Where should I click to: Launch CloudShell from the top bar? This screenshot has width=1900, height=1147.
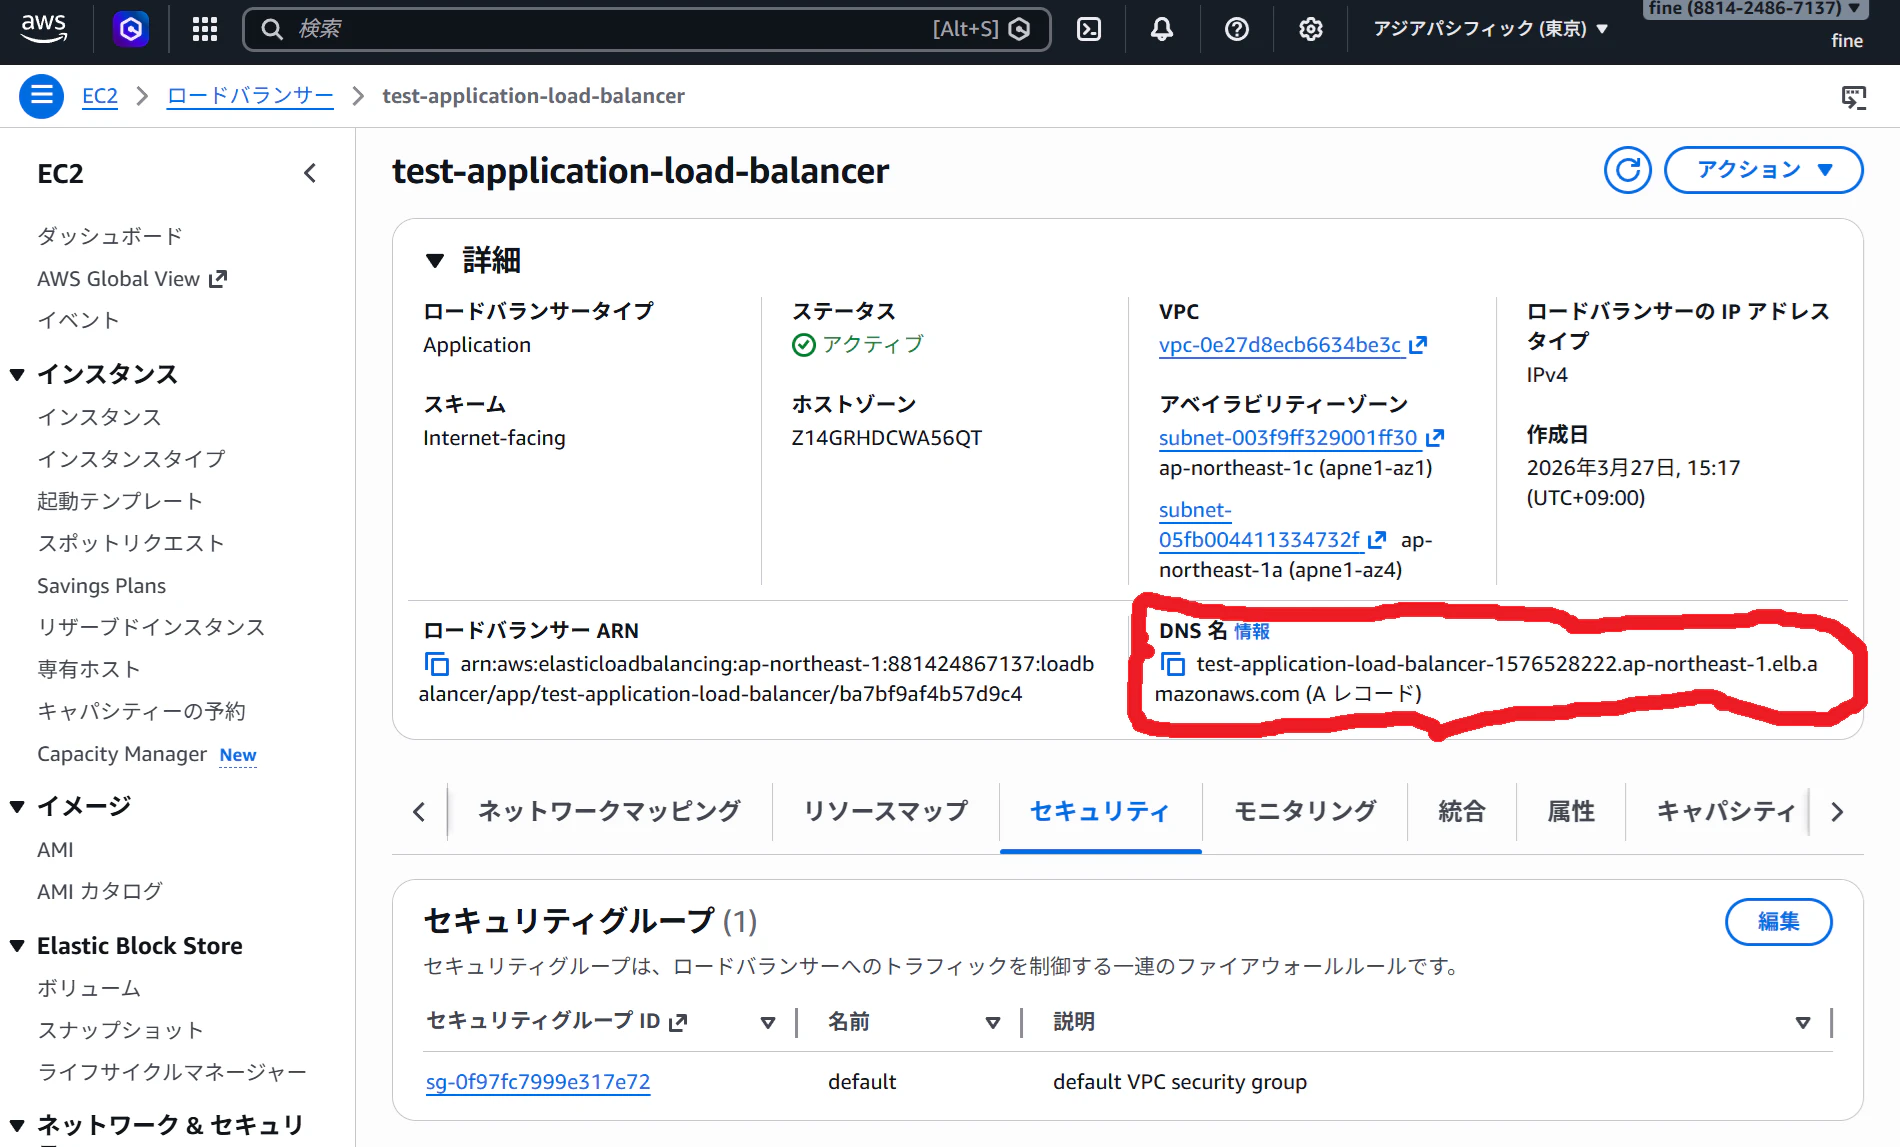1089,29
